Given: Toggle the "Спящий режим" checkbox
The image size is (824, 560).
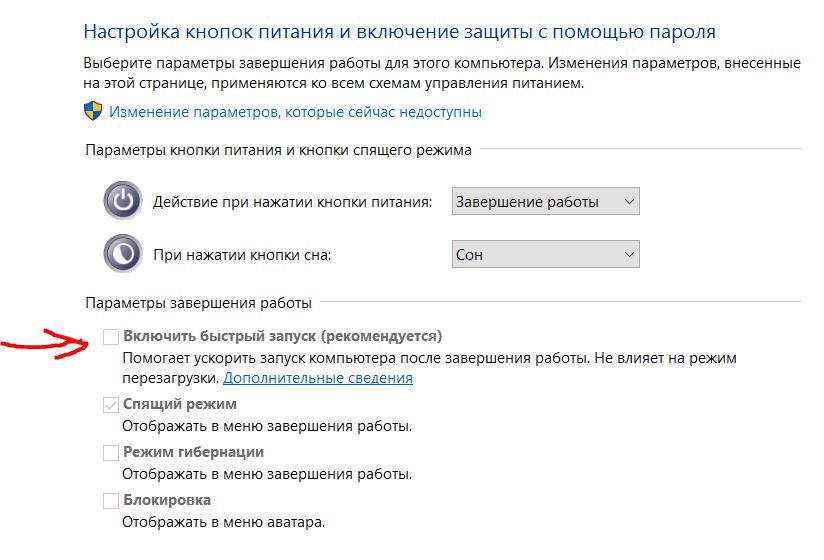Looking at the screenshot, I should tap(111, 405).
